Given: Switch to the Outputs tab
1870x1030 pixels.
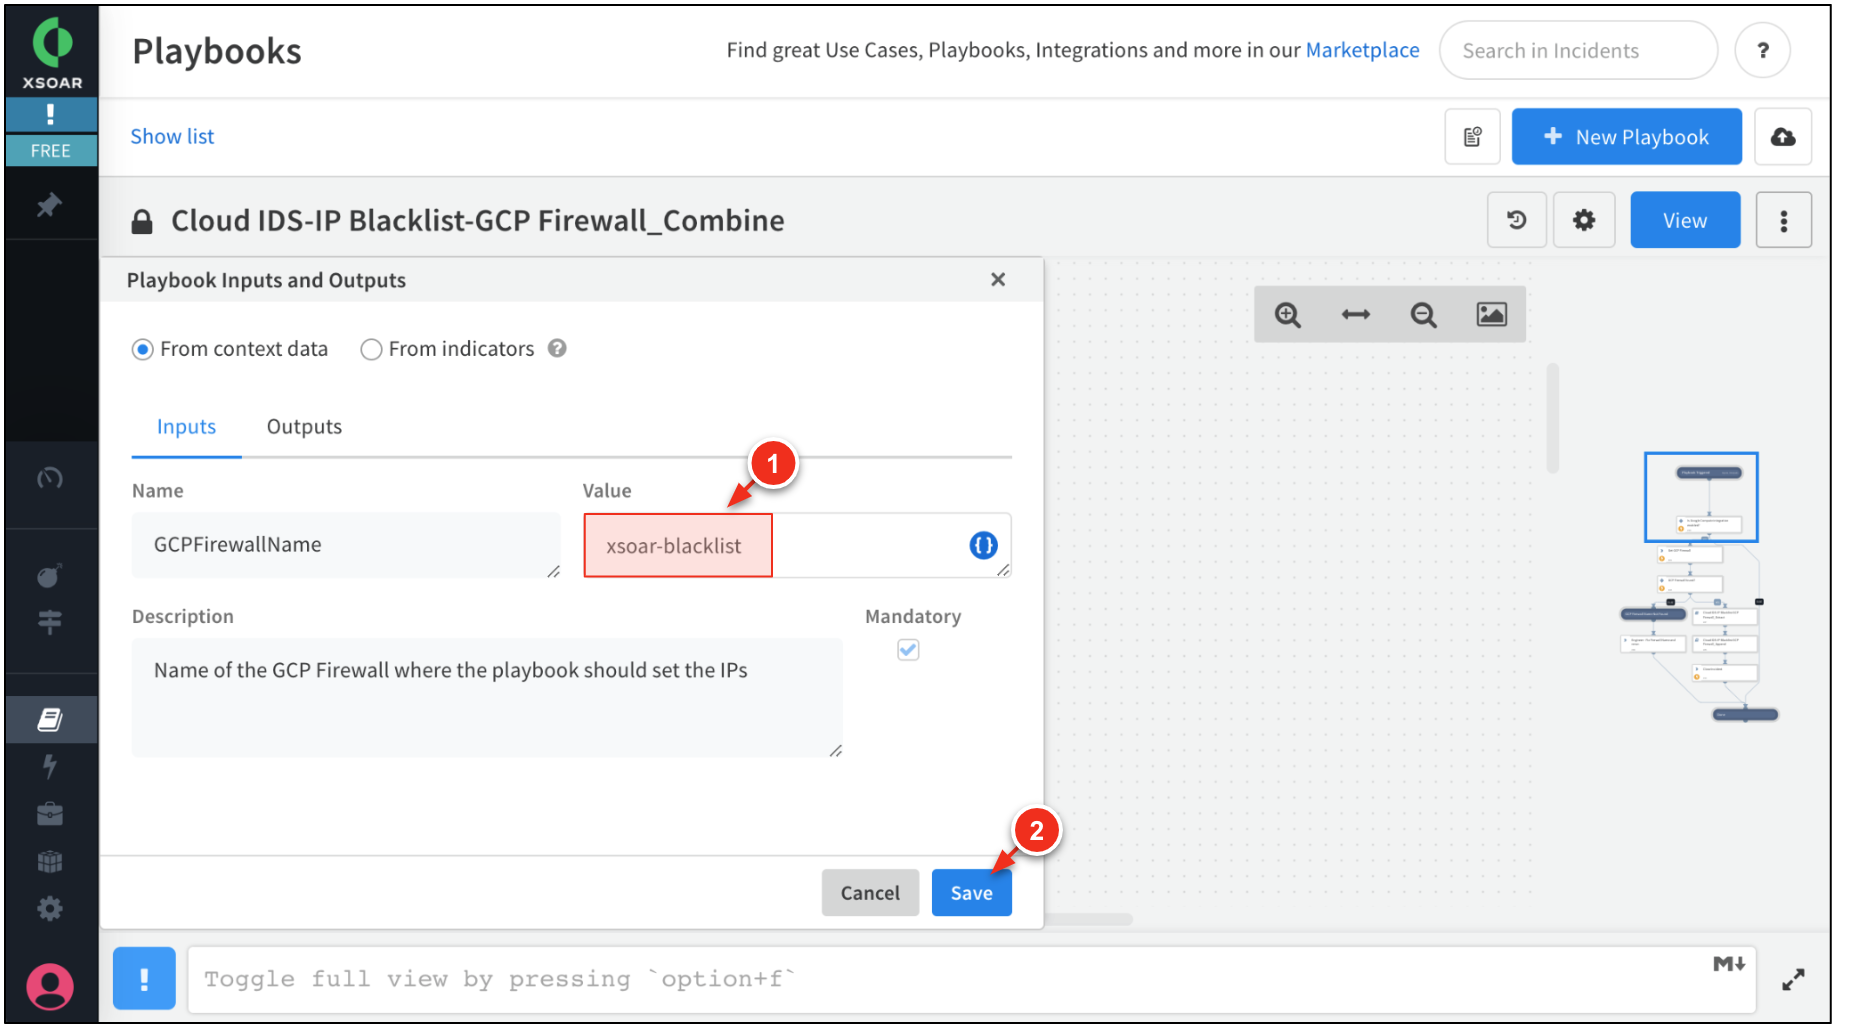Looking at the screenshot, I should [304, 427].
